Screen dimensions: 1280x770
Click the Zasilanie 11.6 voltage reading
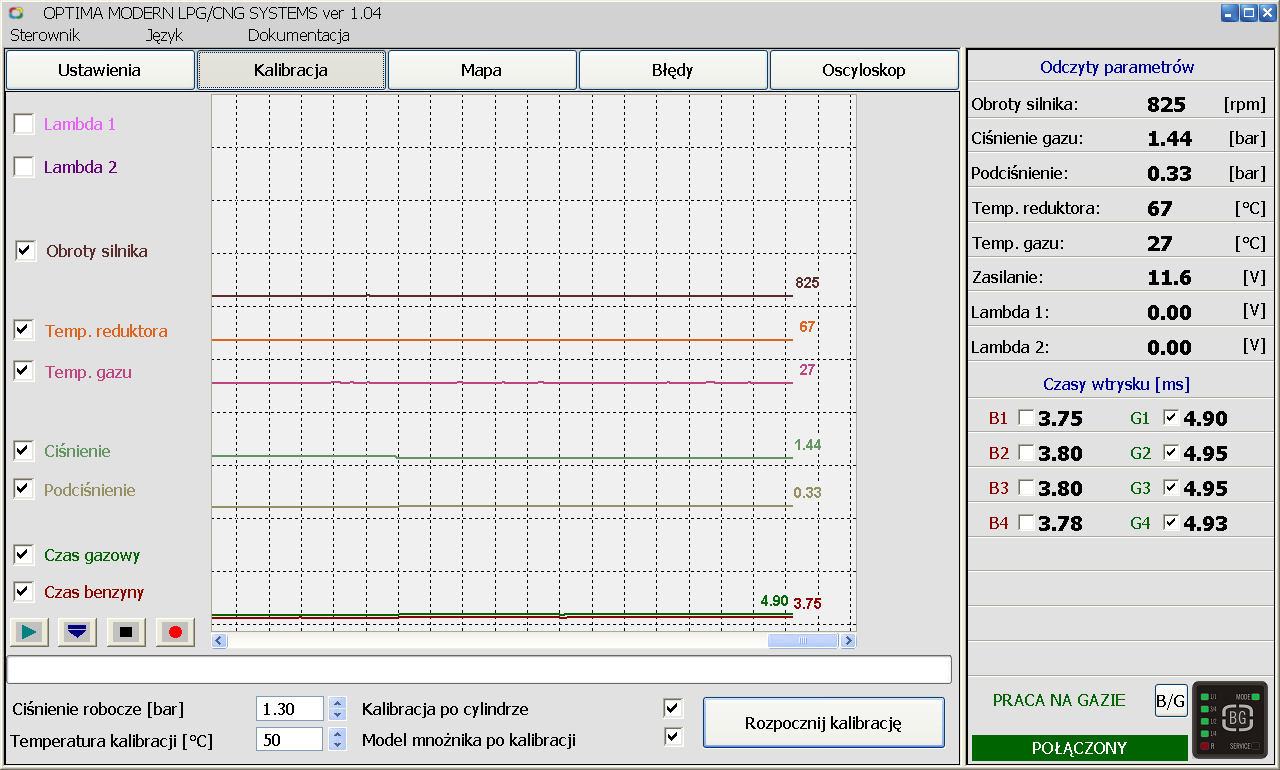(1169, 278)
